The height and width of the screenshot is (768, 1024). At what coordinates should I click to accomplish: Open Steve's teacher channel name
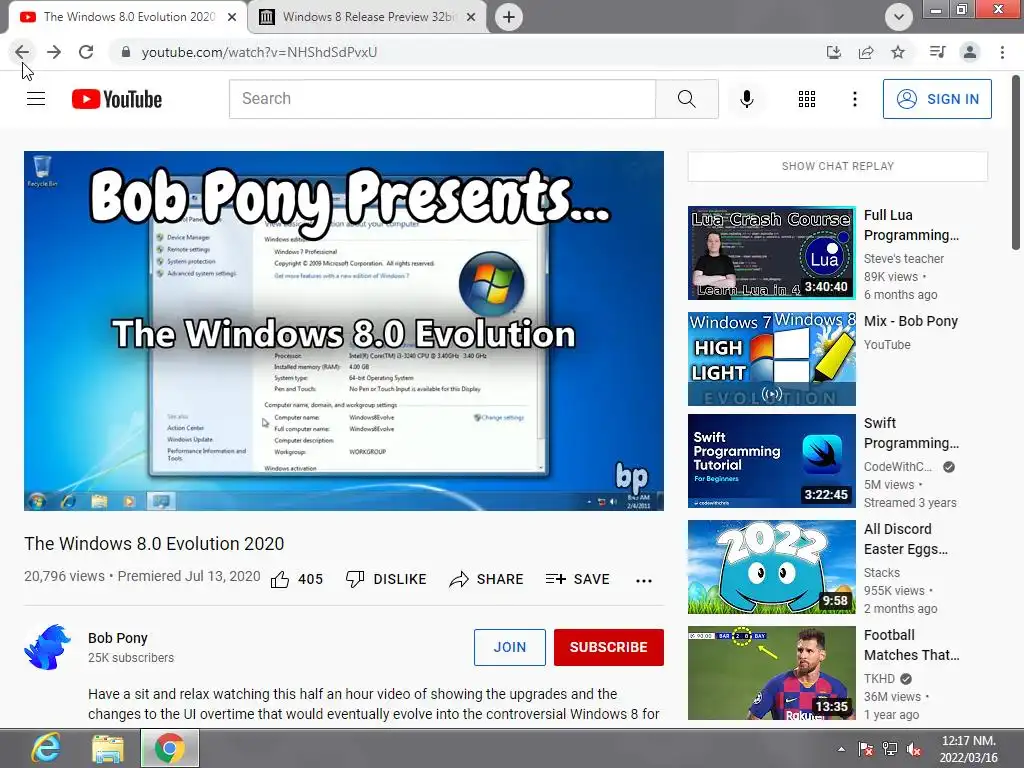(904, 259)
